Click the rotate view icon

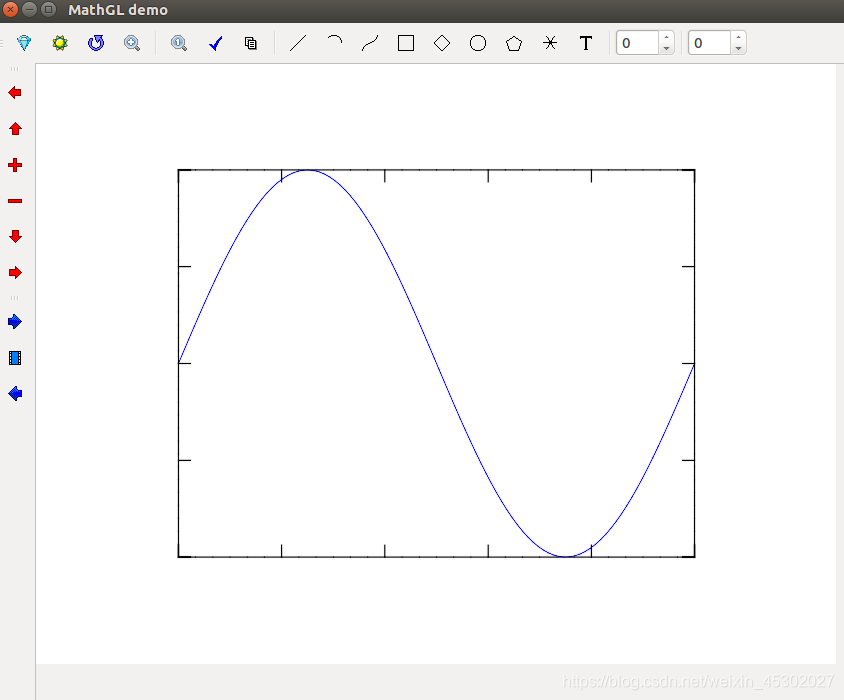pyautogui.click(x=95, y=43)
